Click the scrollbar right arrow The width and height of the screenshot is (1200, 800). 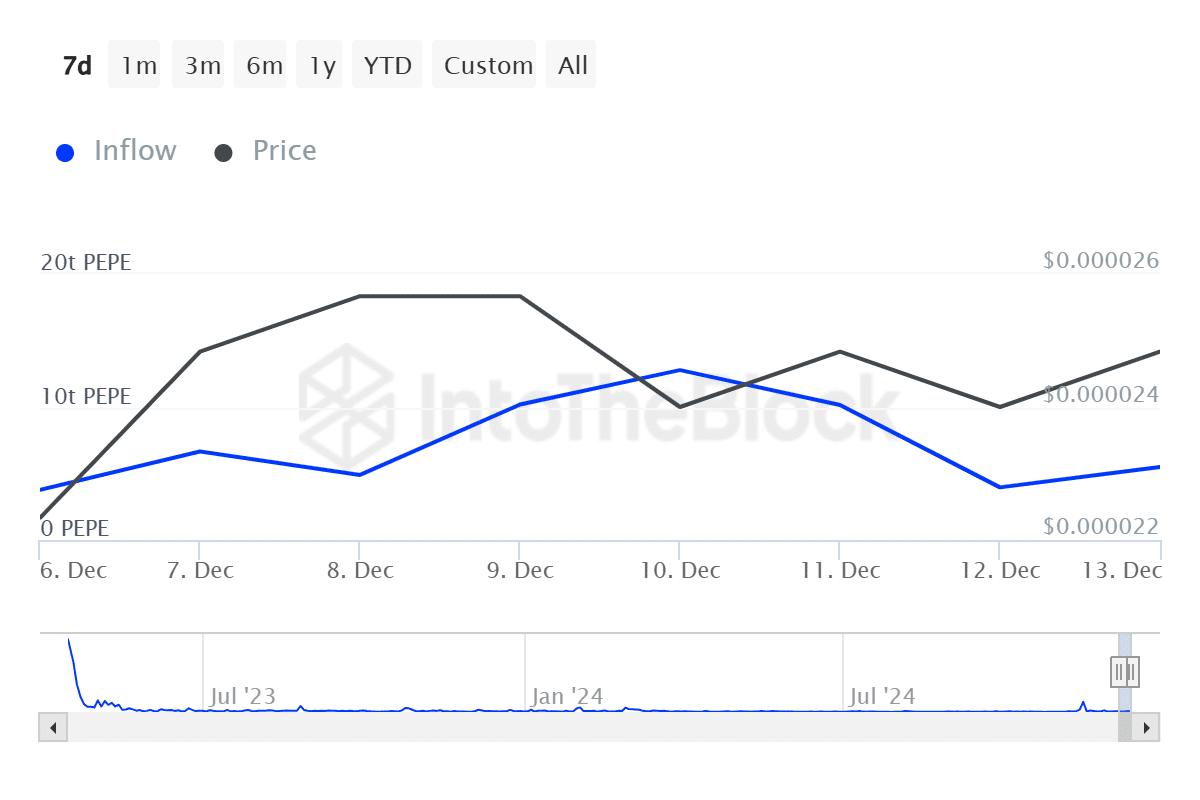click(x=1146, y=727)
